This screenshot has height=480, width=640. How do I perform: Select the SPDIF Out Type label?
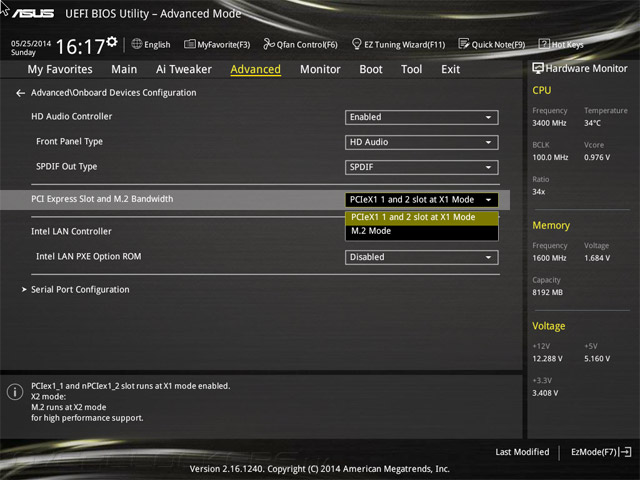coord(67,167)
